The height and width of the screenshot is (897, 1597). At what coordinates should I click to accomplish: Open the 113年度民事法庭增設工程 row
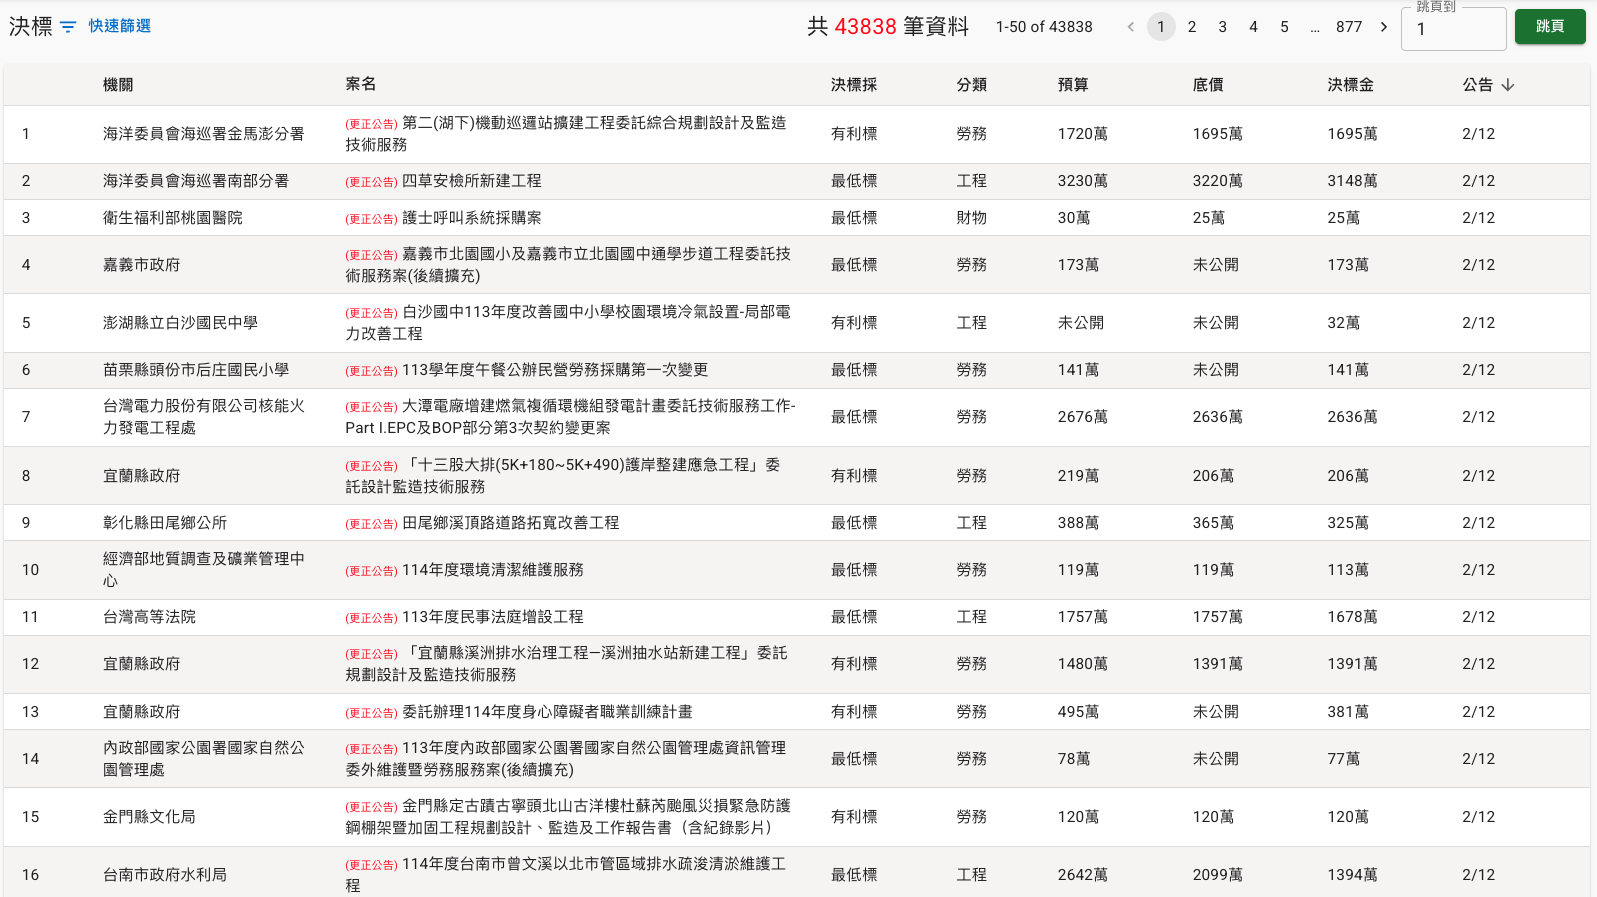492,617
